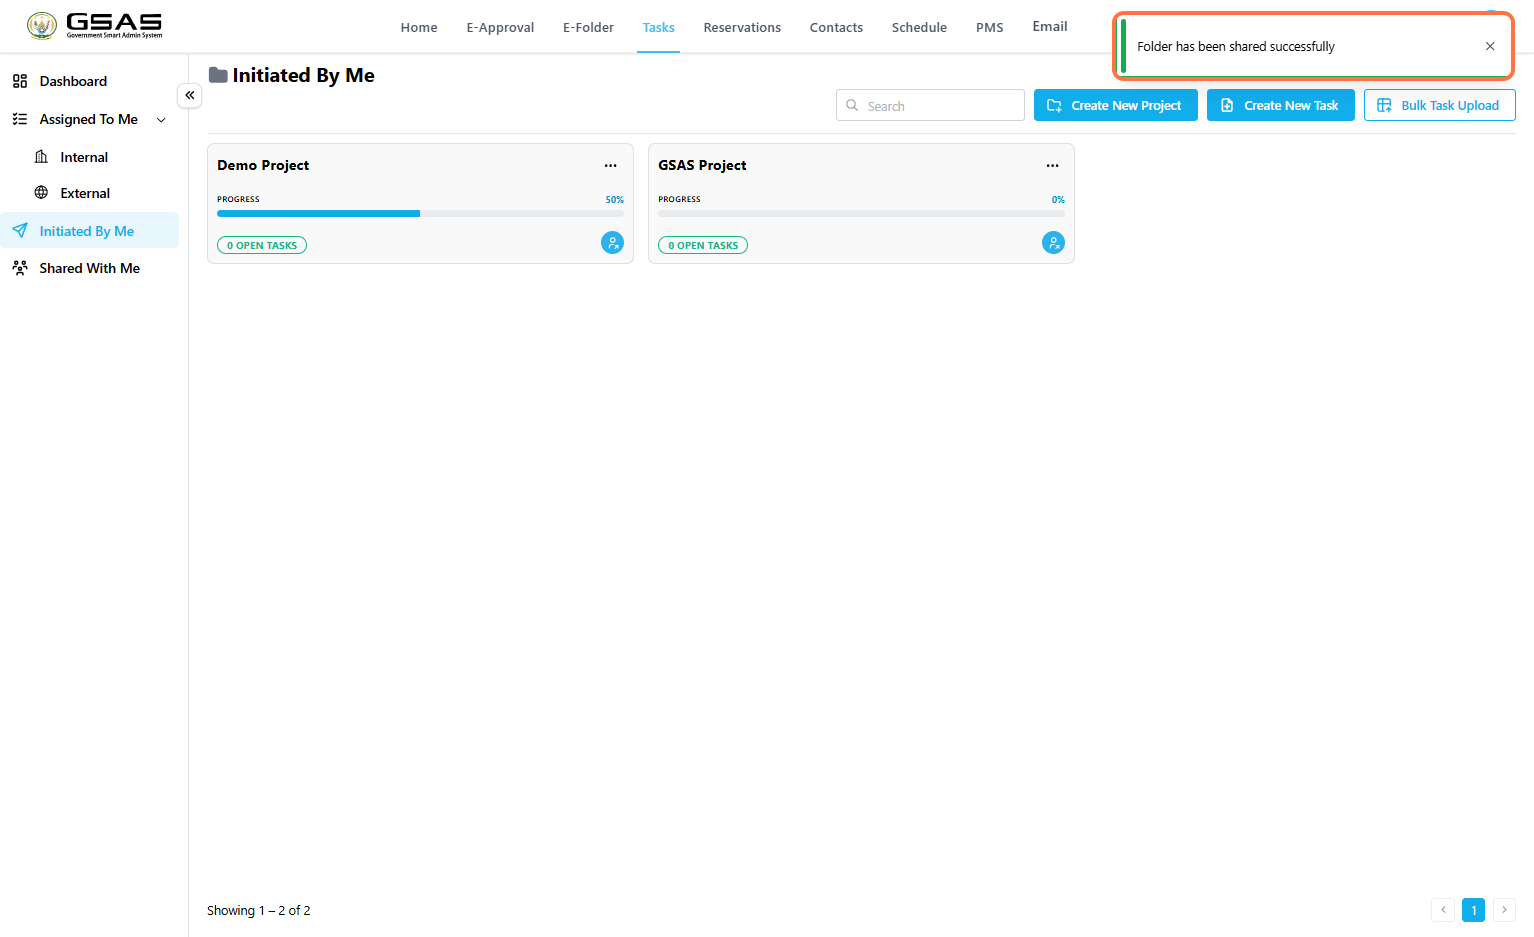Click GSAS Project open tasks badge
The height and width of the screenshot is (937, 1534).
coord(703,245)
